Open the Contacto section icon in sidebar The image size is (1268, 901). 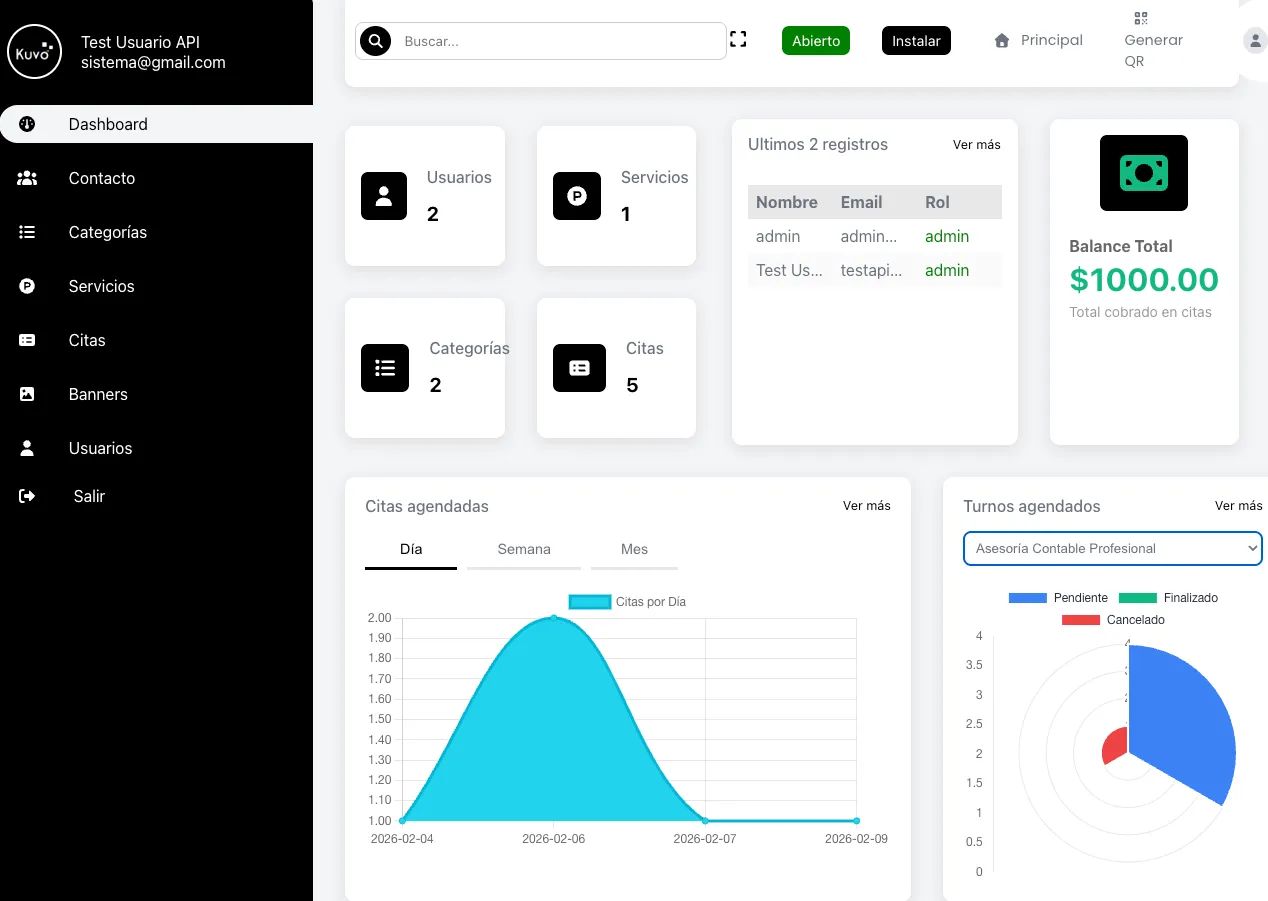click(29, 178)
